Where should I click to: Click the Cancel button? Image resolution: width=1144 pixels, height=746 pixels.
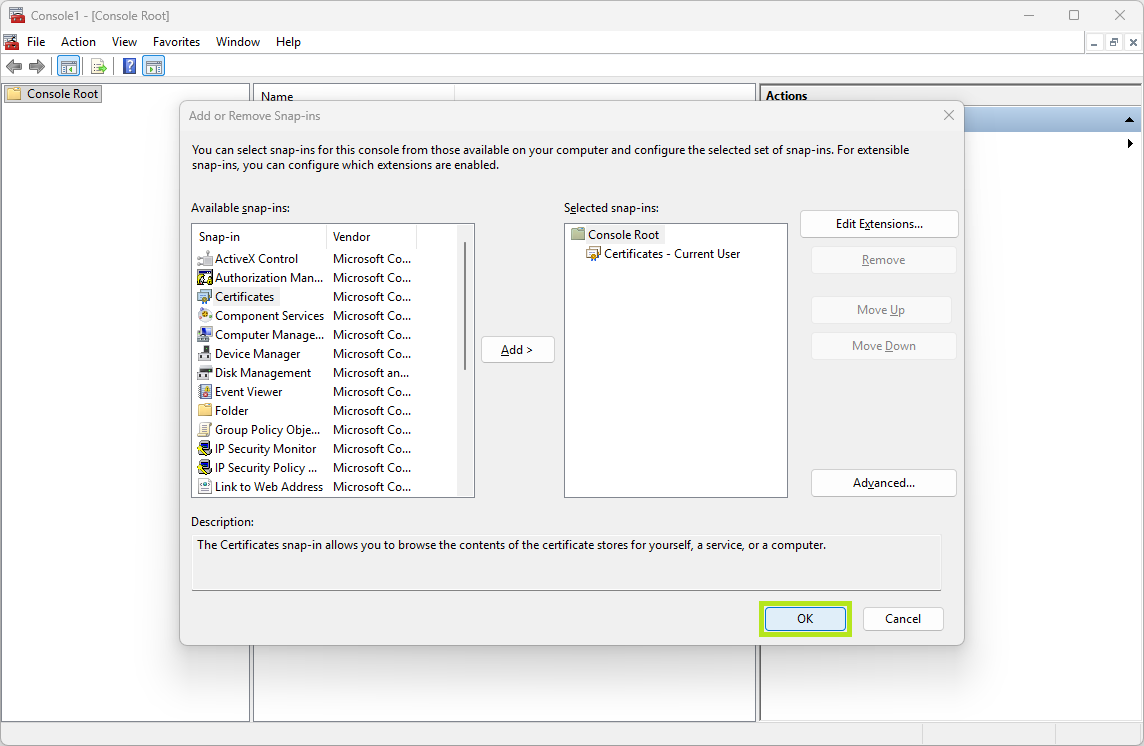(x=903, y=619)
